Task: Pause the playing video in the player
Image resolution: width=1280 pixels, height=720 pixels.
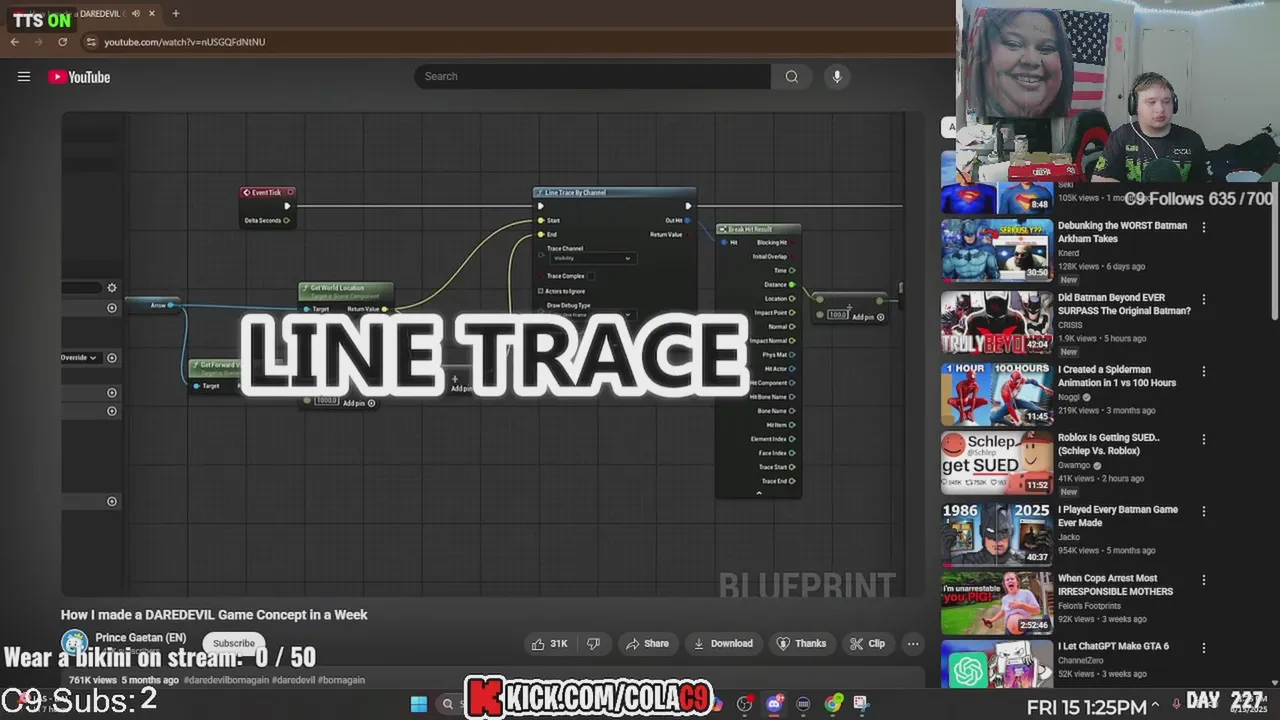Action: tap(492, 355)
